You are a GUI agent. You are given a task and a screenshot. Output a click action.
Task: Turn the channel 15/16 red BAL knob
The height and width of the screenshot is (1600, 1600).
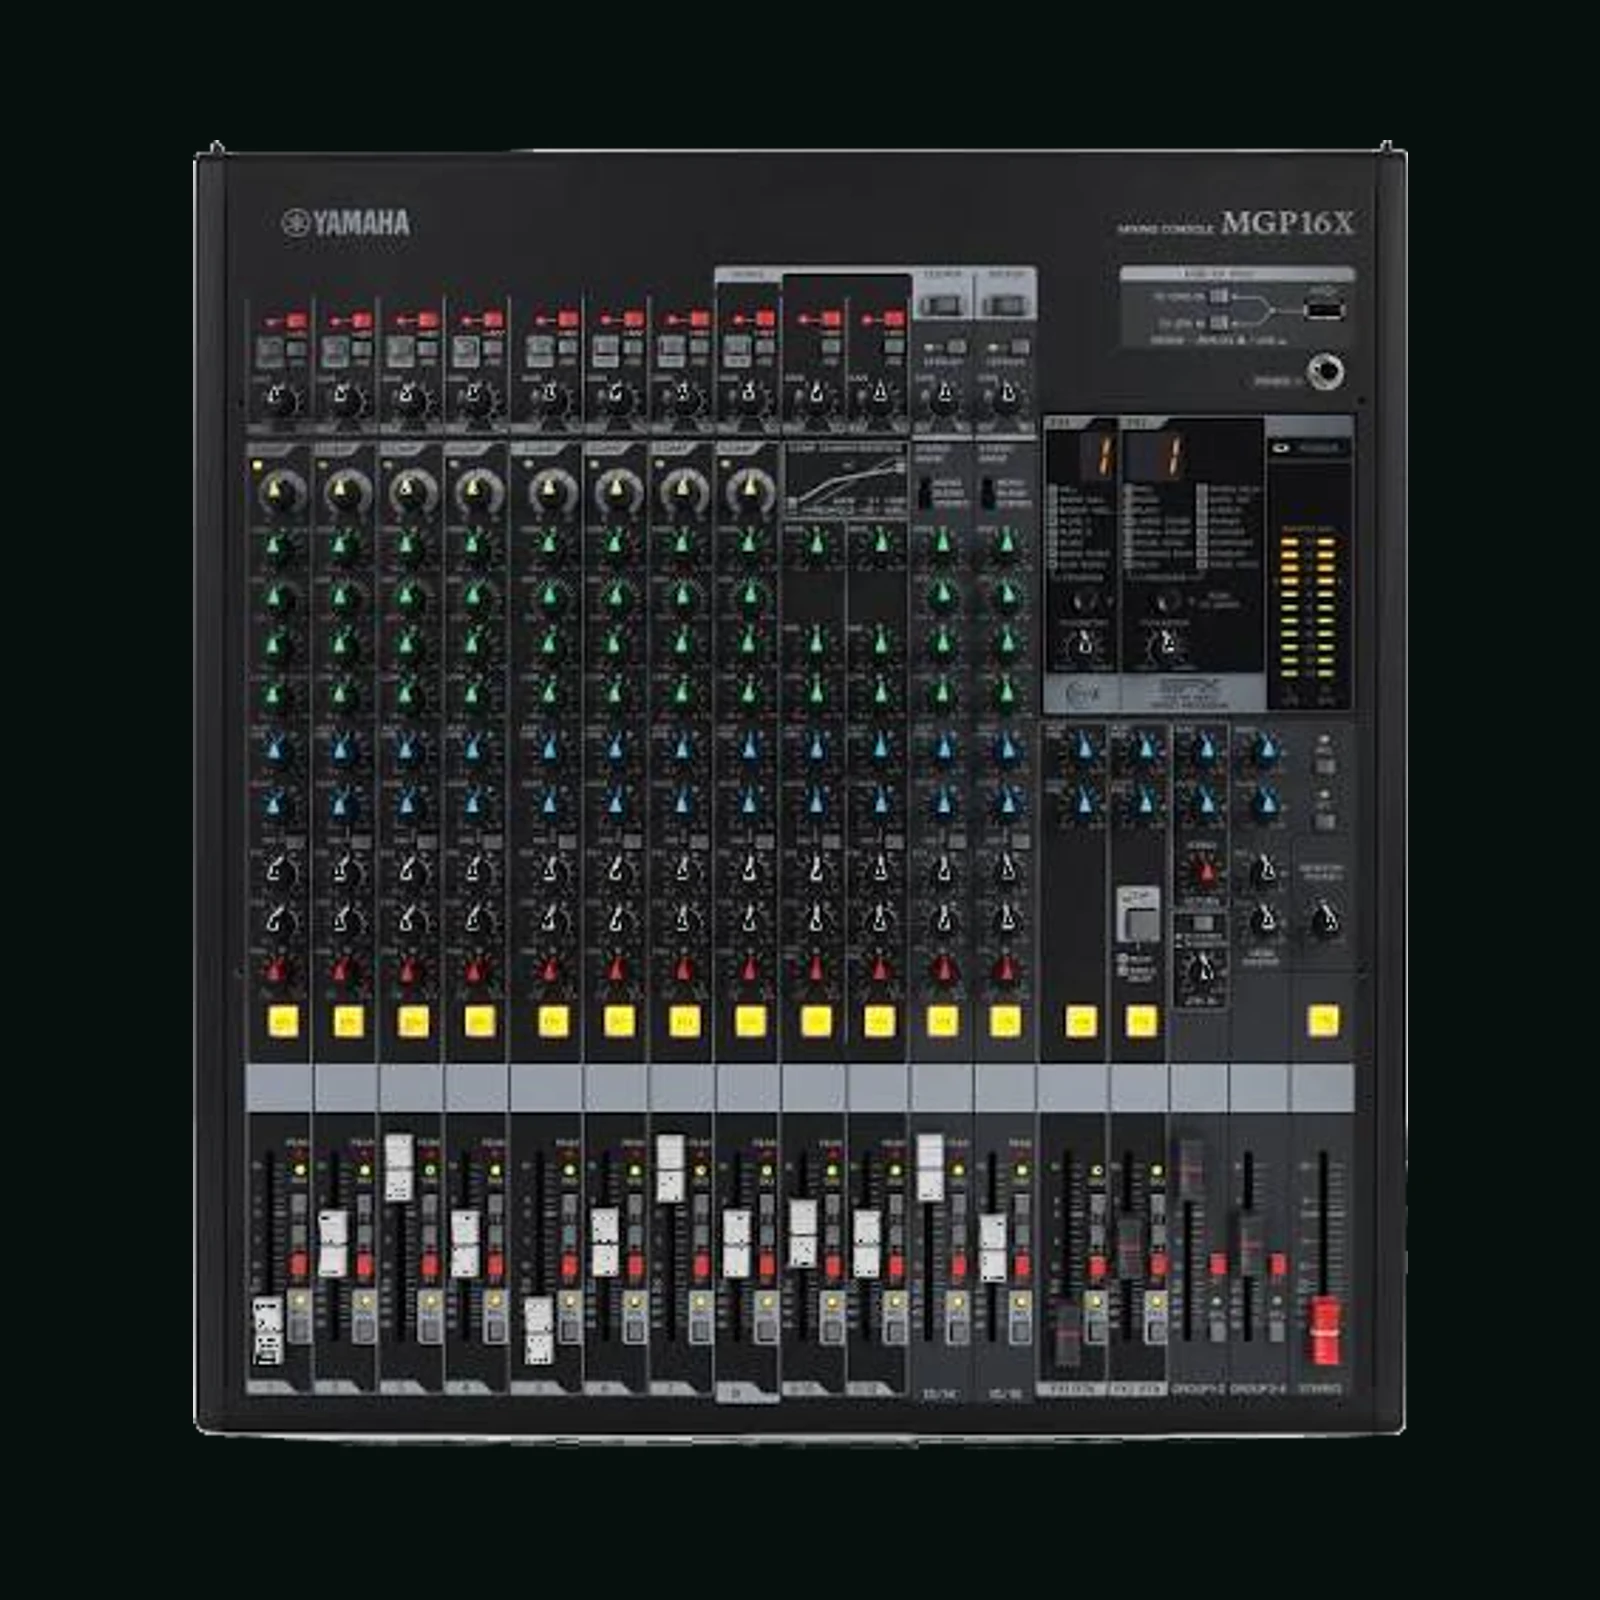point(1005,969)
